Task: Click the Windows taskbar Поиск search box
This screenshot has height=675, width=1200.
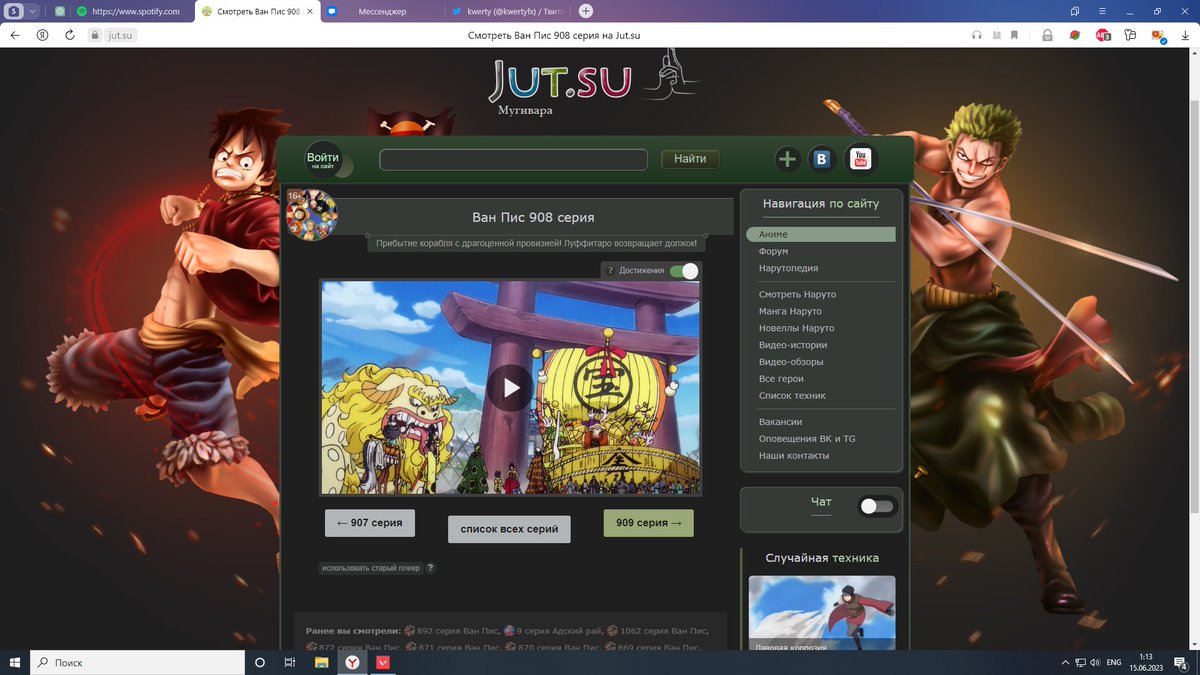Action: click(x=138, y=662)
